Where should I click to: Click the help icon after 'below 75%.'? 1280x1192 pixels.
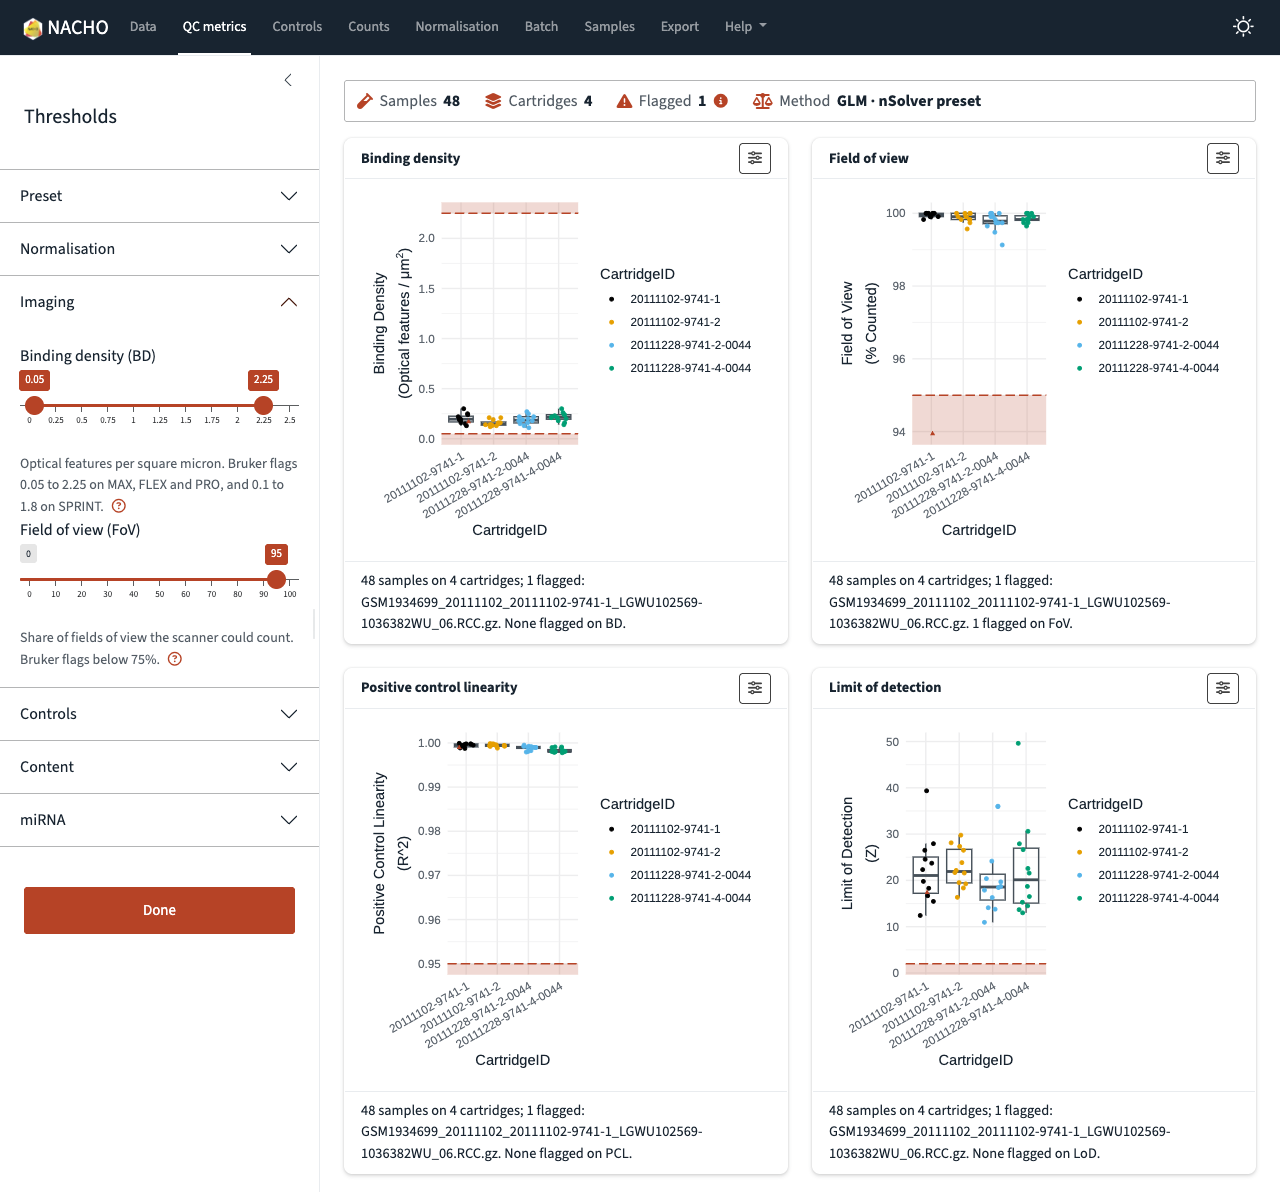point(175,659)
